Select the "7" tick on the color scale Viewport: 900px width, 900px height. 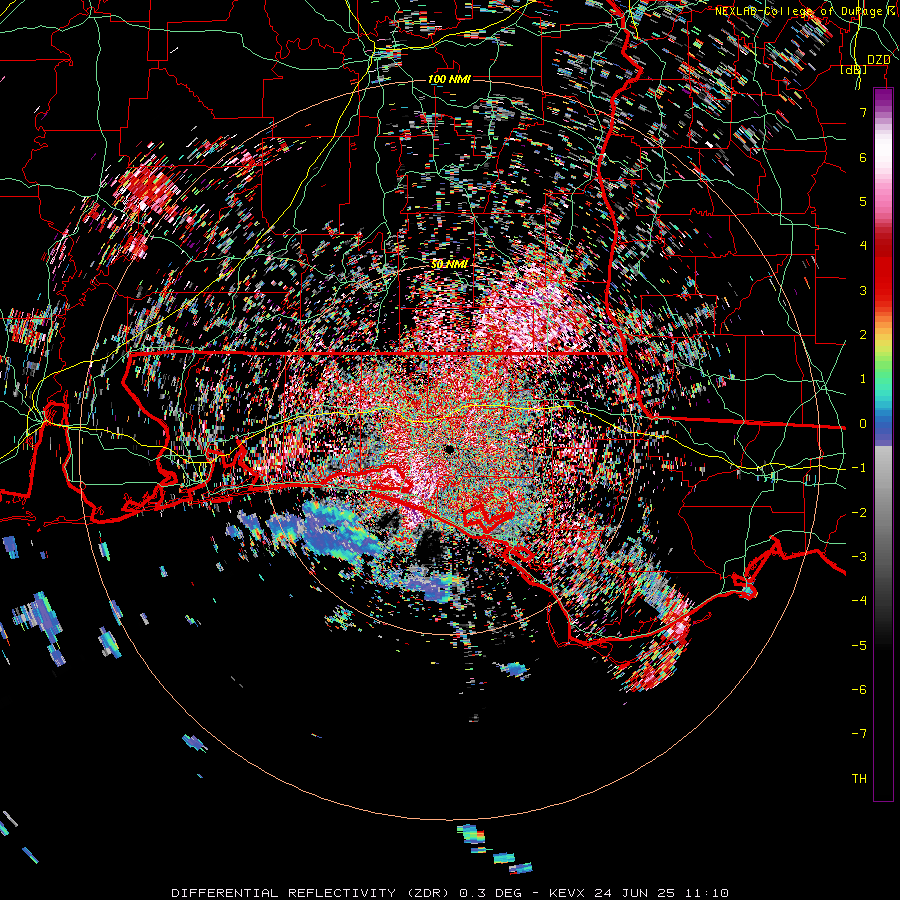863,112
